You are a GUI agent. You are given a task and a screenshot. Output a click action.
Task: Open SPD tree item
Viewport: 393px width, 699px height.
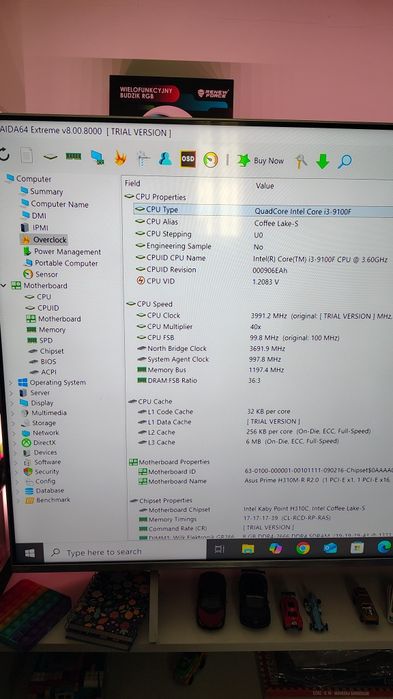point(40,340)
